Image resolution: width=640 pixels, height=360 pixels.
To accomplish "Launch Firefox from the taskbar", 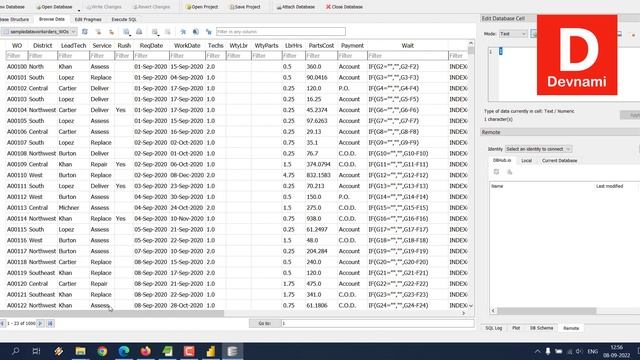I will (x=145, y=351).
